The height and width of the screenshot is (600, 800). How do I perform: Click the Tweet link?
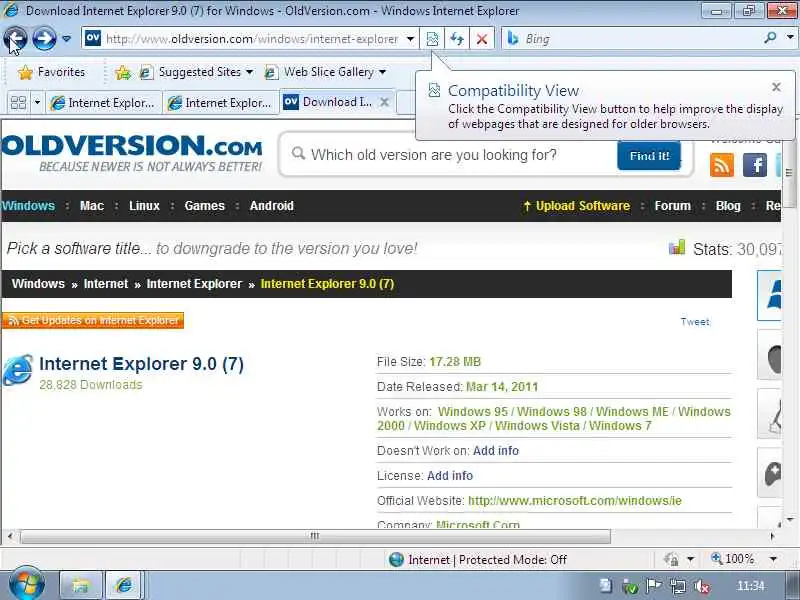(695, 321)
